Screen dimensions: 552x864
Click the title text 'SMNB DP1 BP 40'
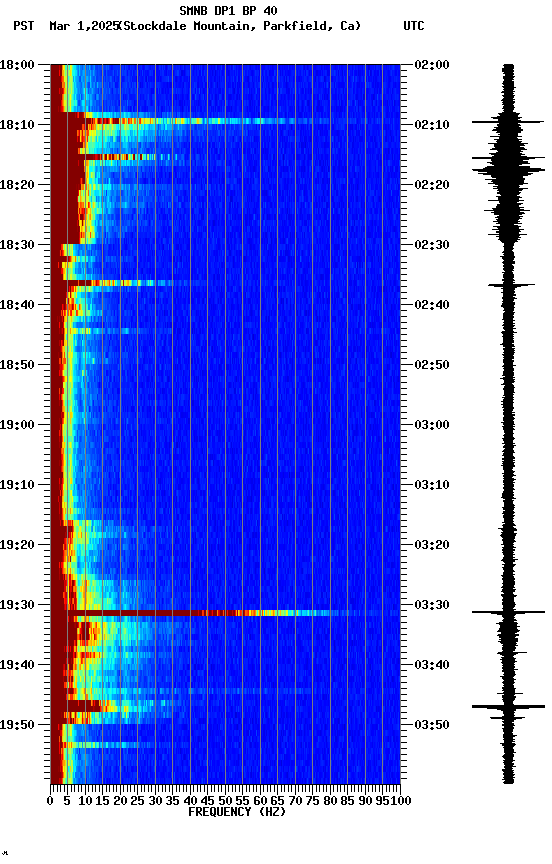pyautogui.click(x=228, y=10)
